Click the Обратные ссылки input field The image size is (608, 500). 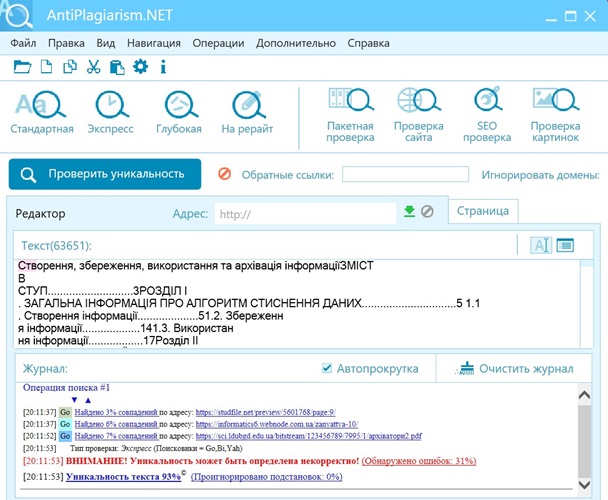[x=405, y=174]
